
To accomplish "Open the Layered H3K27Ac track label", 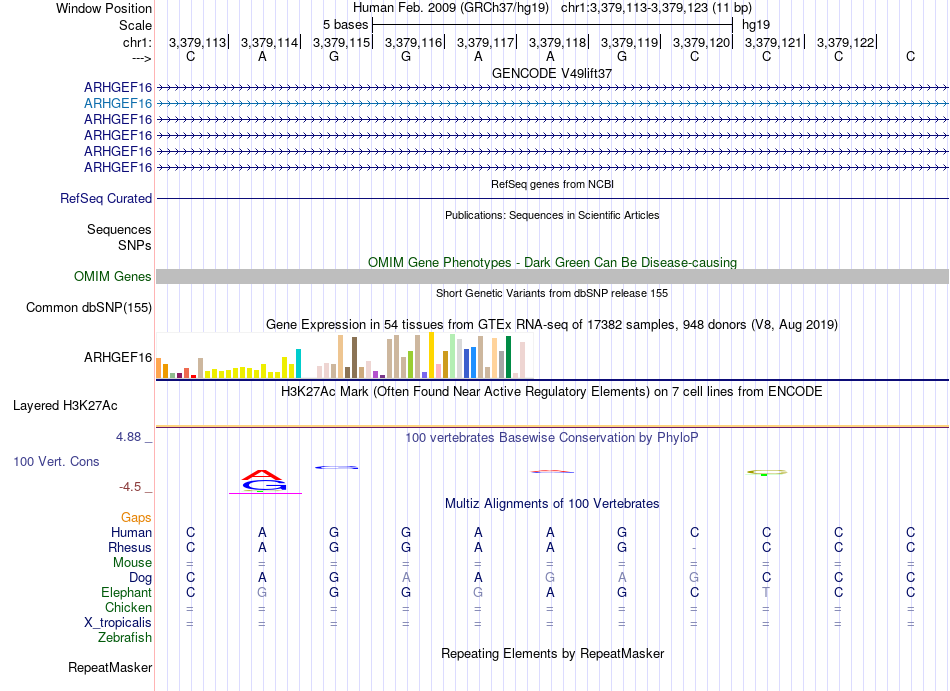I will (65, 406).
